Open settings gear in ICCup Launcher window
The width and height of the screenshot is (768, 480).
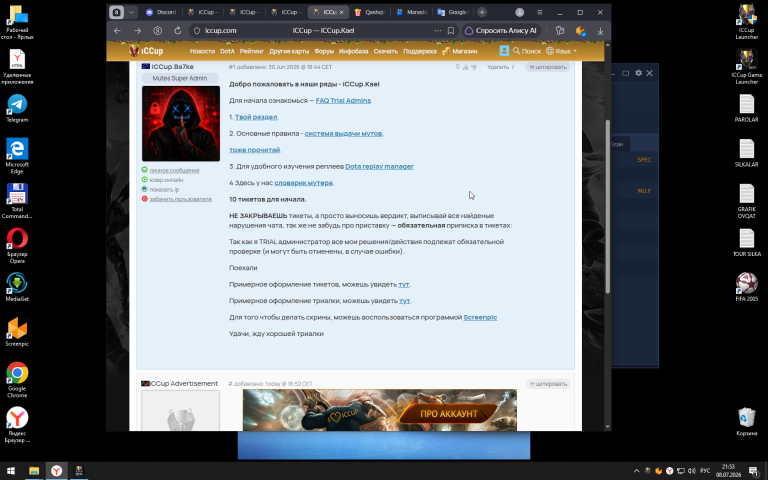click(638, 73)
